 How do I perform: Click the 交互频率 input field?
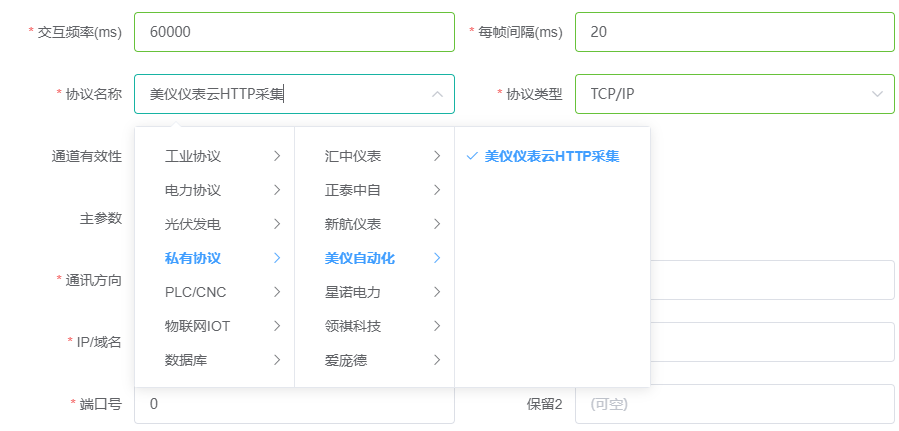coord(294,32)
